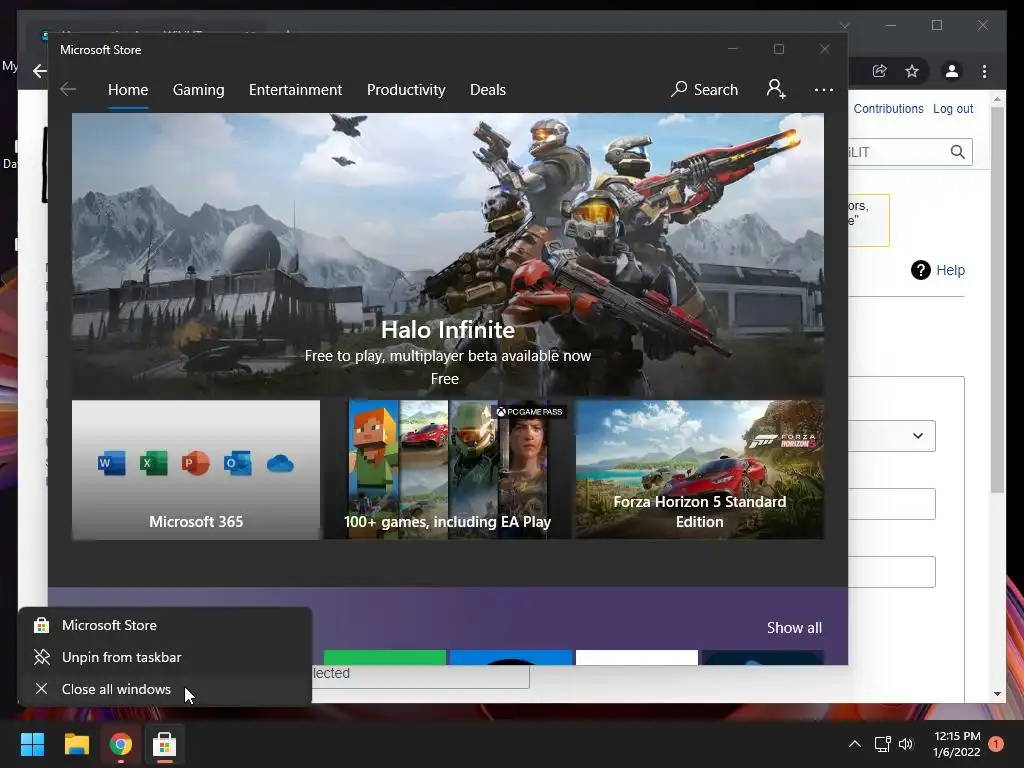Open the clock and date flyout
The height and width of the screenshot is (768, 1024).
click(957, 744)
